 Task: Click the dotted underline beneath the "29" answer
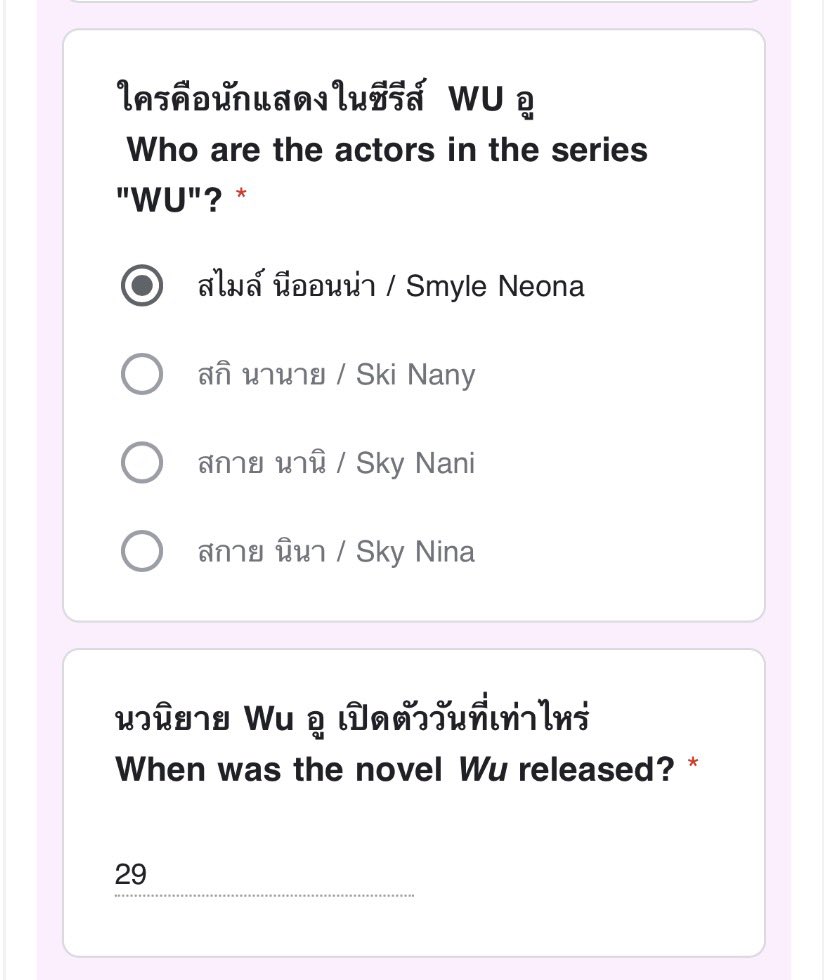pos(264,895)
